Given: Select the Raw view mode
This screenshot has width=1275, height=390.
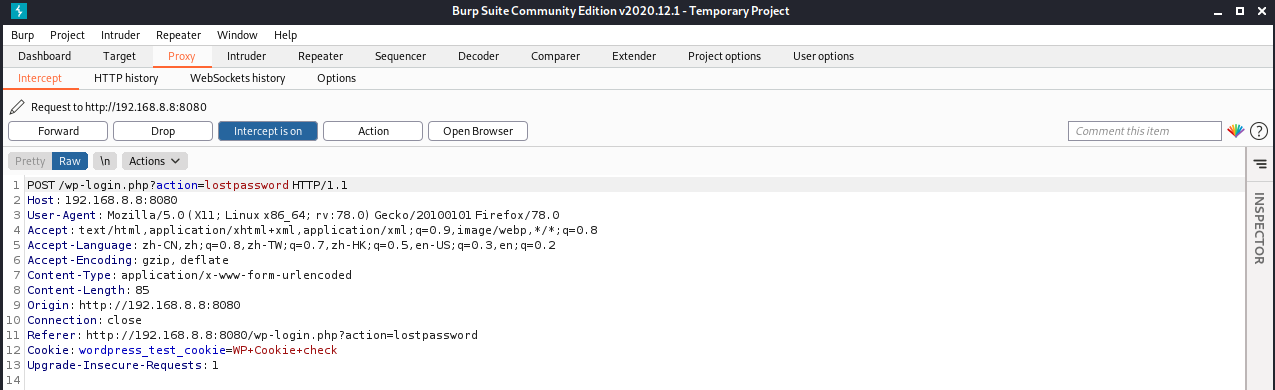Looking at the screenshot, I should pyautogui.click(x=70, y=161).
